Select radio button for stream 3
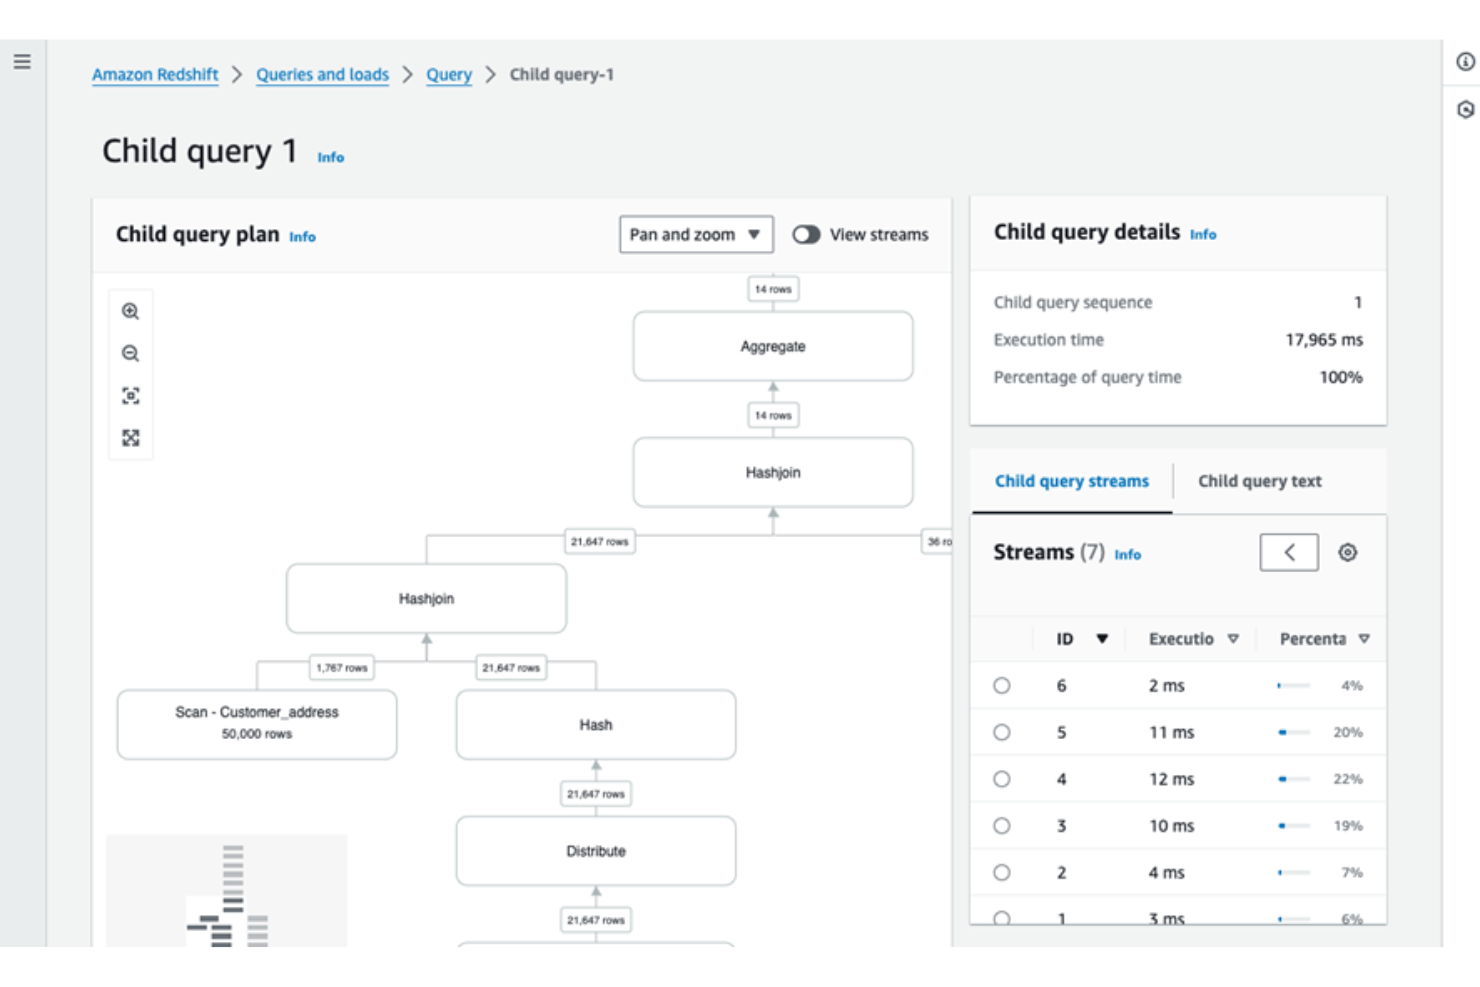Viewport: 1480px width, 987px height. [1002, 826]
